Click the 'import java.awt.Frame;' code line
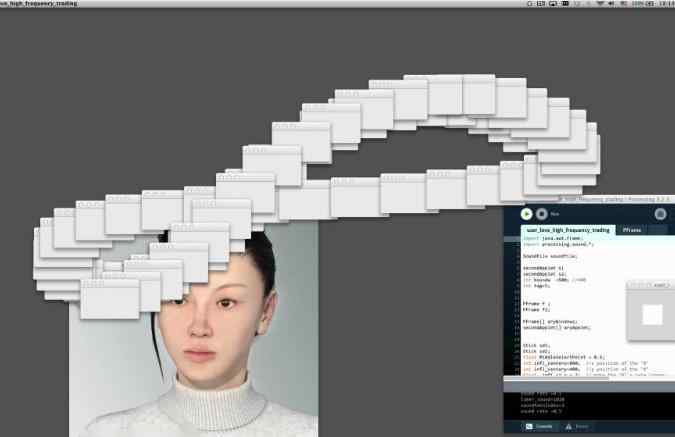Screen dimensions: 675x437 pos(553,238)
